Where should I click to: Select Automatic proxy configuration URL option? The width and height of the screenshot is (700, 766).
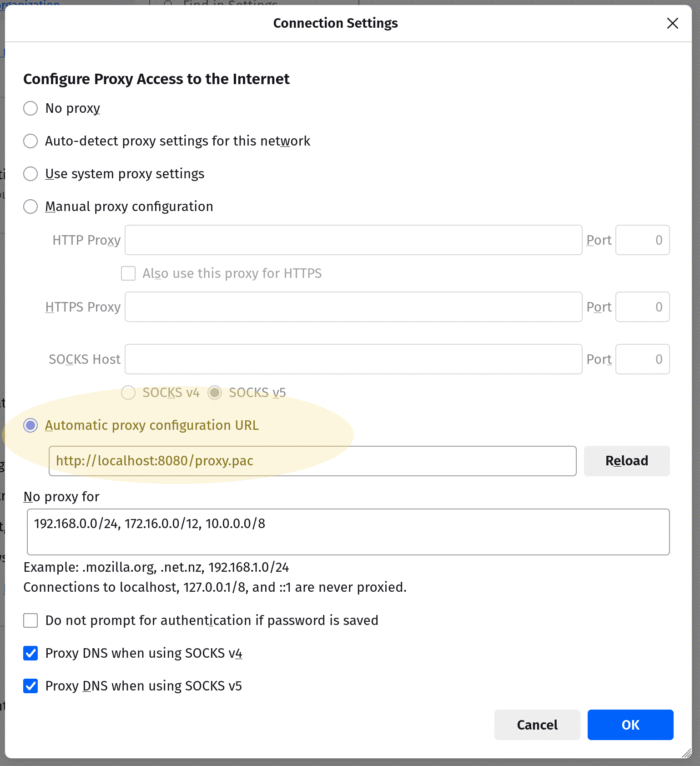click(x=31, y=425)
